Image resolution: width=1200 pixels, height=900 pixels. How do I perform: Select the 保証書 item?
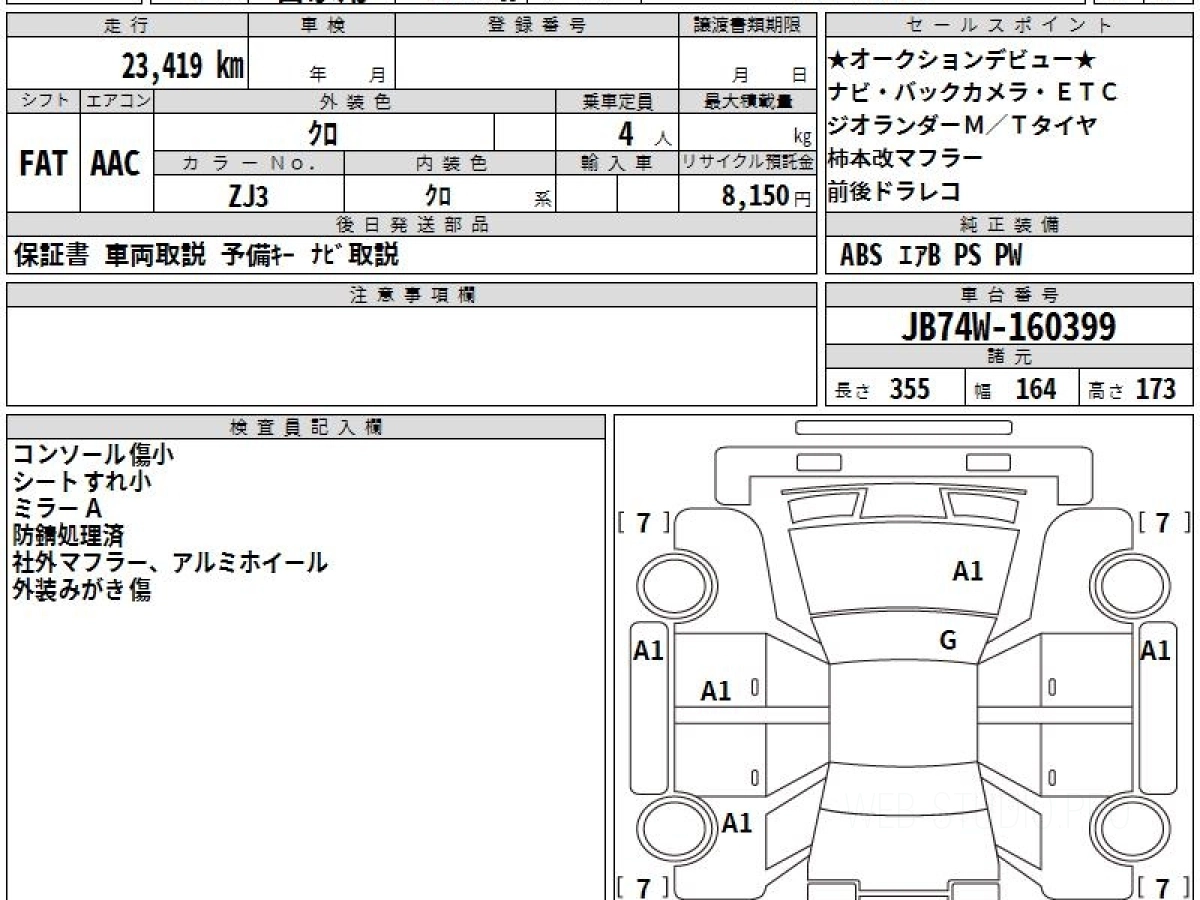pyautogui.click(x=51, y=255)
